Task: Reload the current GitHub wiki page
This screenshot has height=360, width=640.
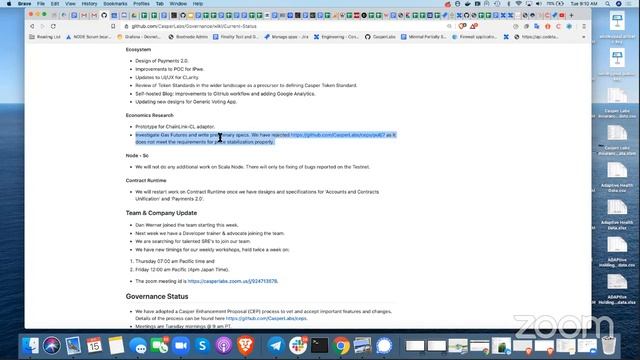Action: pos(53,26)
